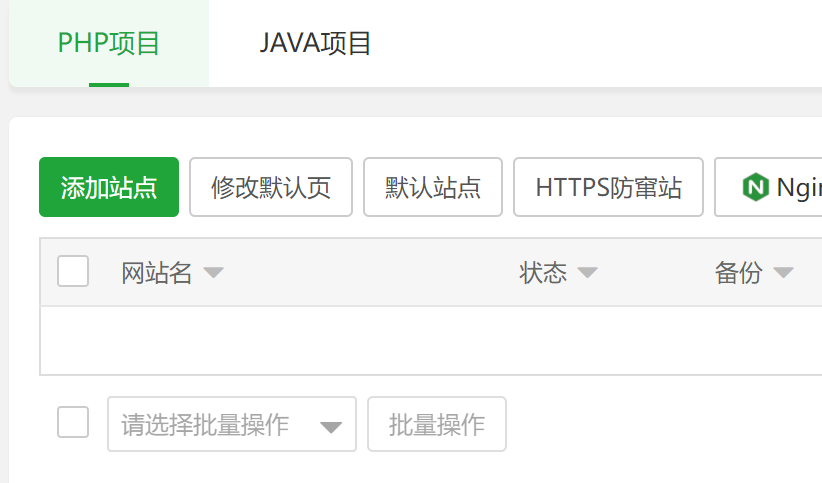Switch to the PHP项目 tab
The width and height of the screenshot is (822, 483).
pyautogui.click(x=109, y=43)
